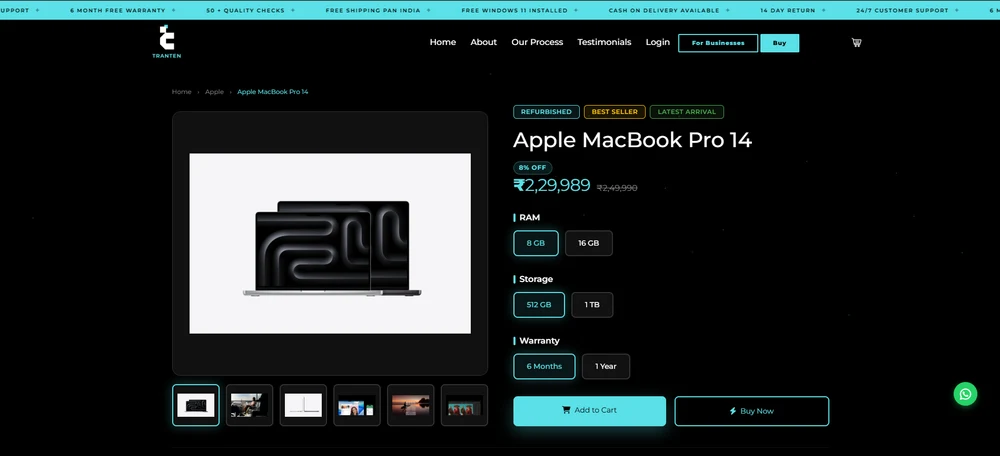Viewport: 1000px width, 456px height.
Task: Click '14 Day Return' banner text
Action: click(788, 10)
